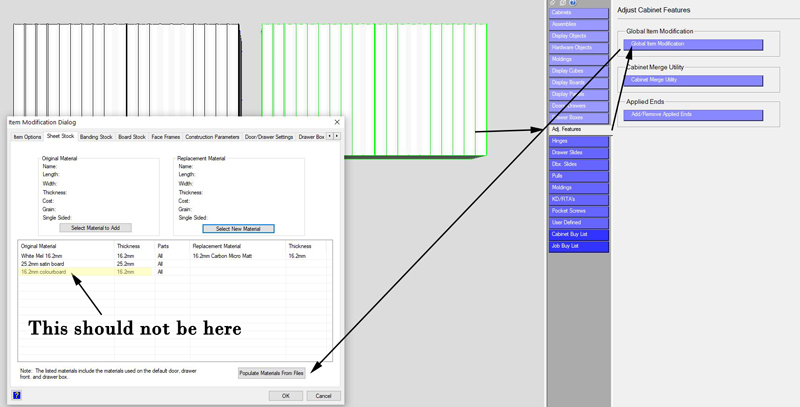
Task: Open the Hinges section in the sidebar
Action: (579, 141)
